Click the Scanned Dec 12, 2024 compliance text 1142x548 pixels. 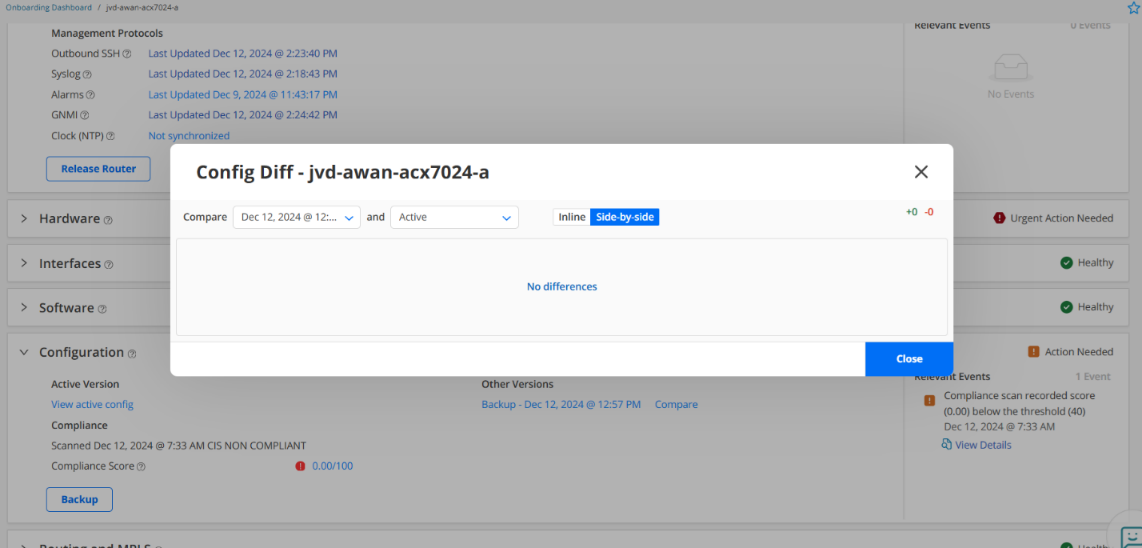pos(178,445)
